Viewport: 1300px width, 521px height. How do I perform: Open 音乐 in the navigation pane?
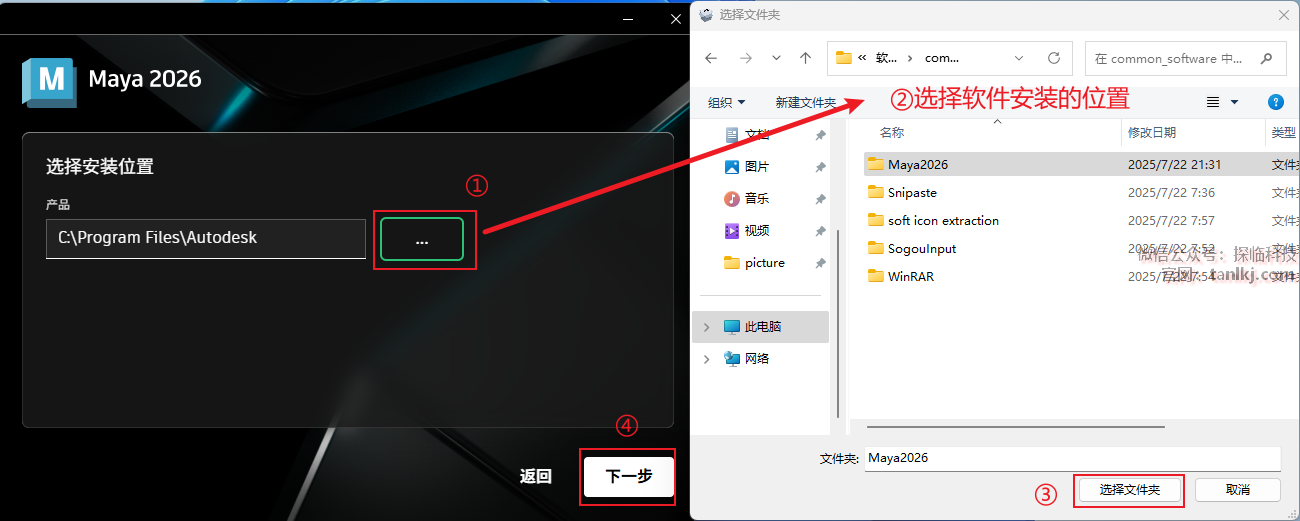(757, 199)
